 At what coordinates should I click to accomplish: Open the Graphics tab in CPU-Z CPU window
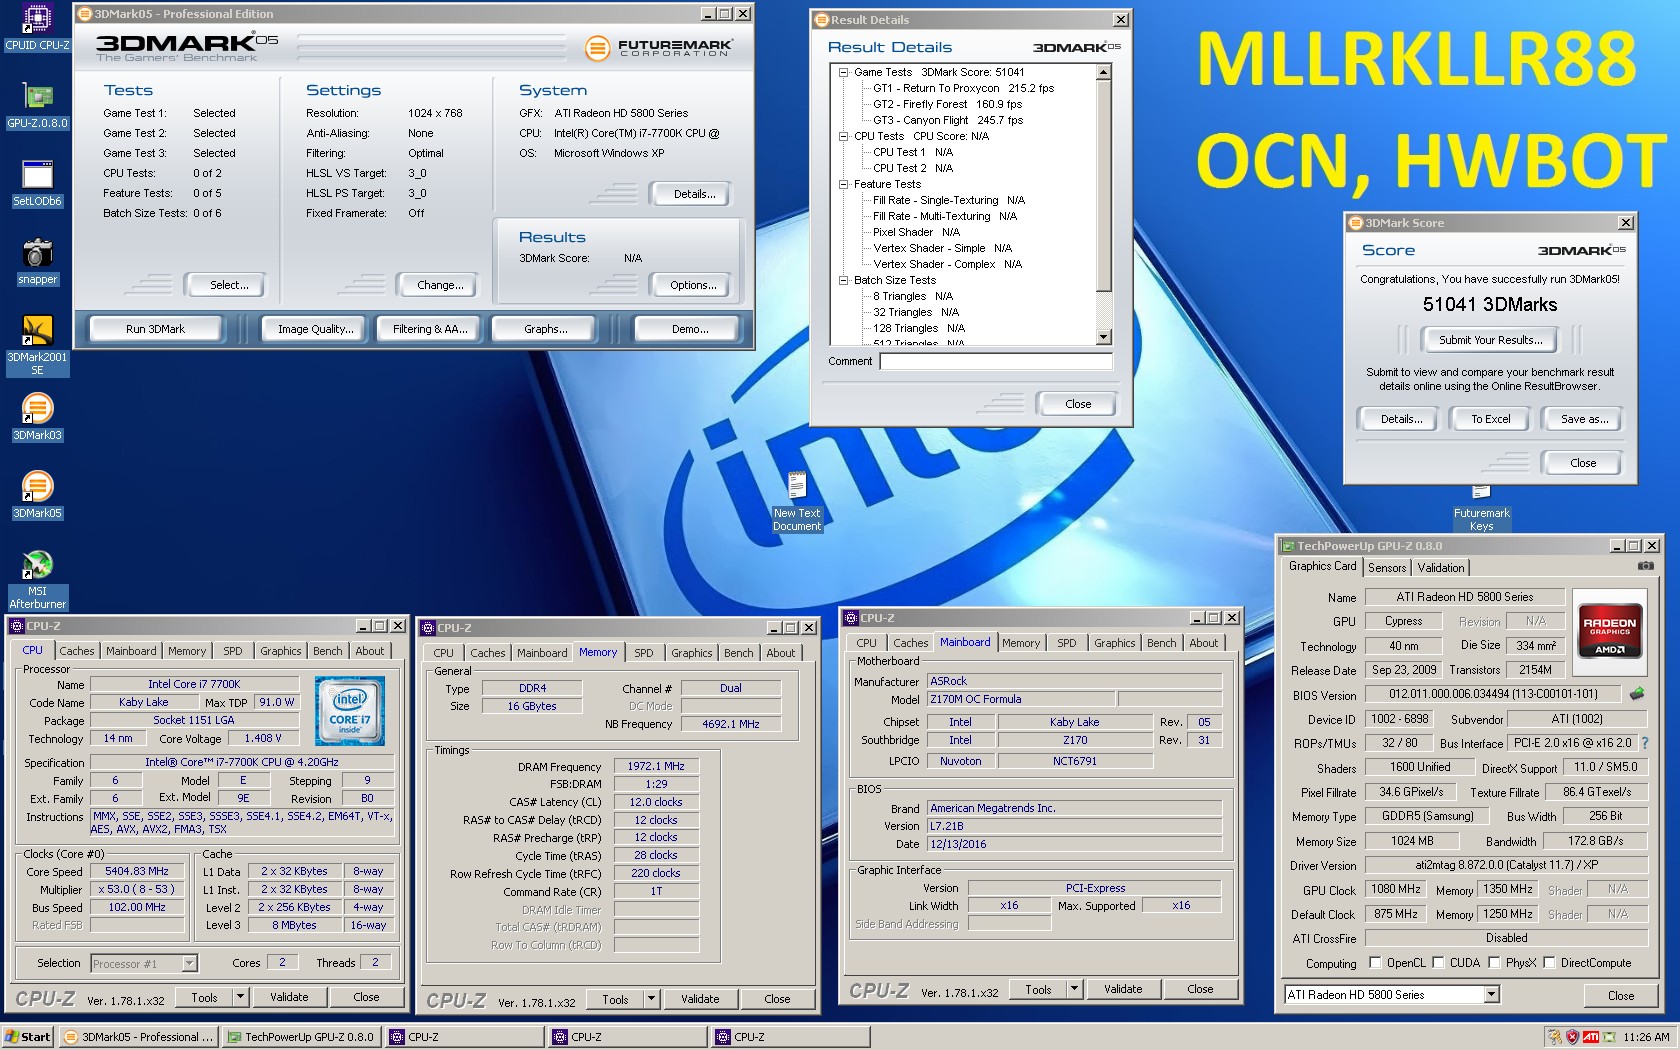coord(281,651)
